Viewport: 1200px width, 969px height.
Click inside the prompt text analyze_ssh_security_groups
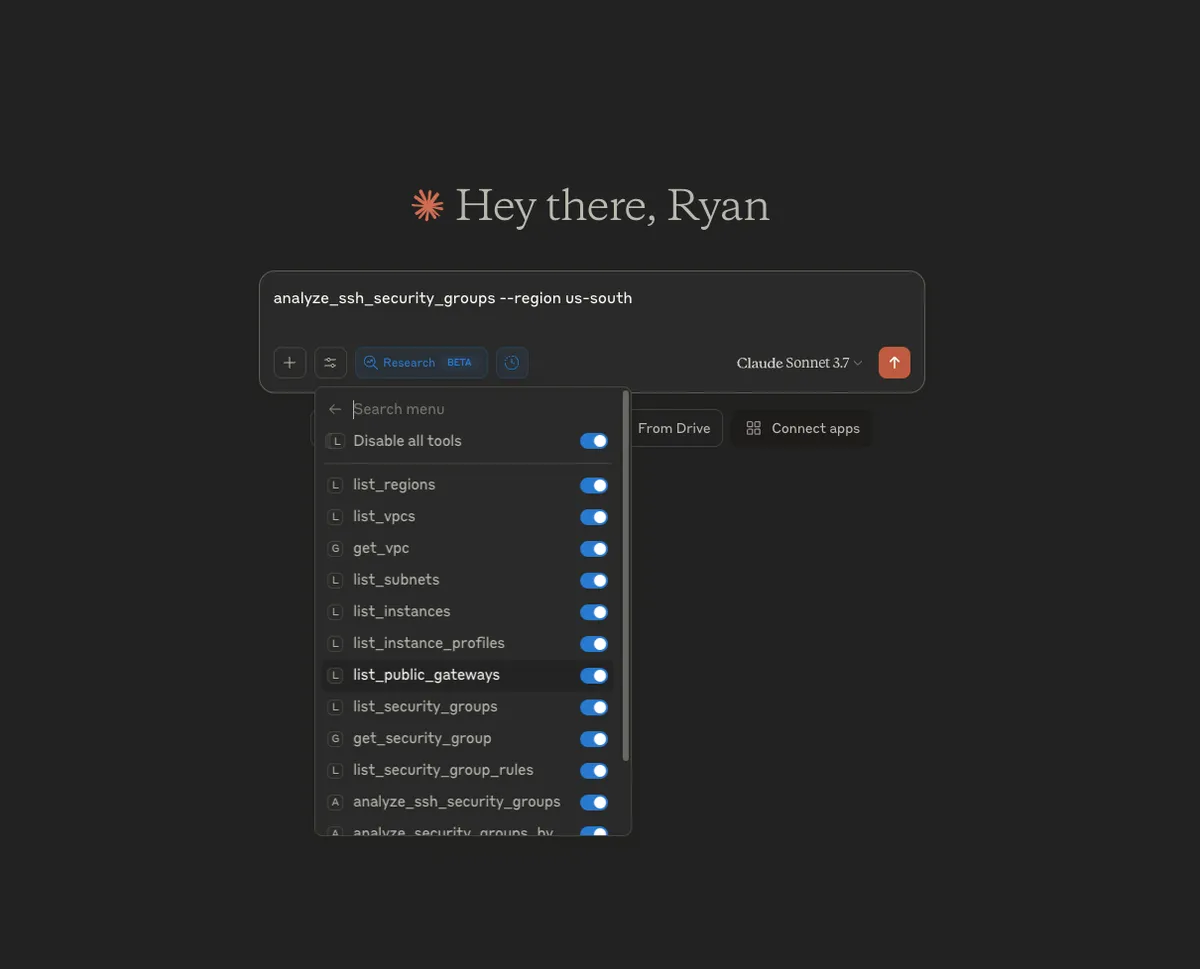click(x=384, y=298)
